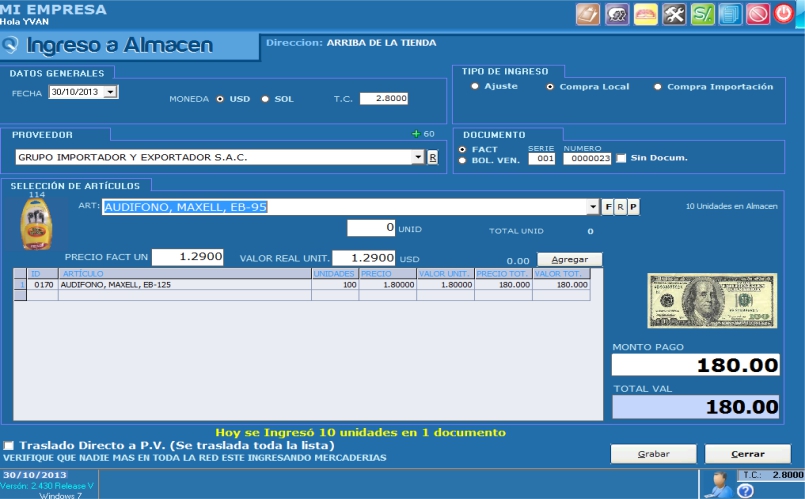Open the clipboard notes icon in toolbar
This screenshot has width=805, height=499.
point(588,14)
